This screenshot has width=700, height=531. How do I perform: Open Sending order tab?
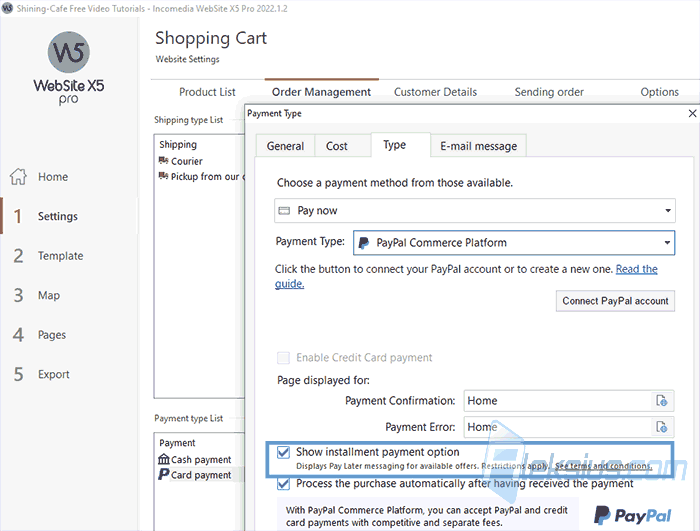[x=549, y=92]
